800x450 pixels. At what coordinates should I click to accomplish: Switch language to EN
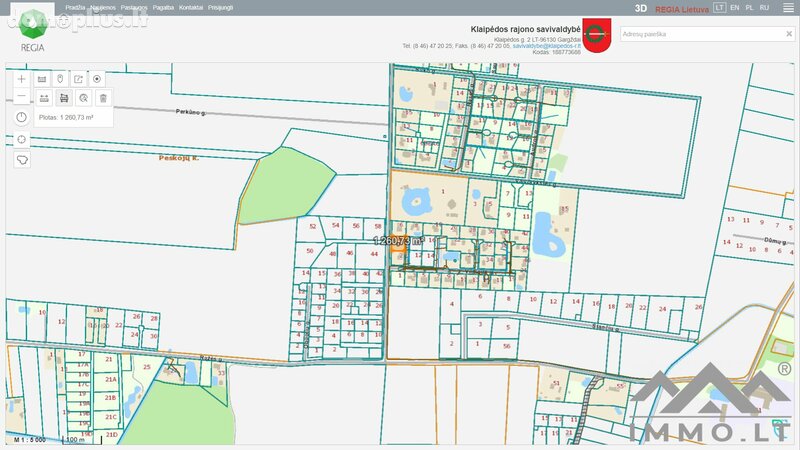735,8
